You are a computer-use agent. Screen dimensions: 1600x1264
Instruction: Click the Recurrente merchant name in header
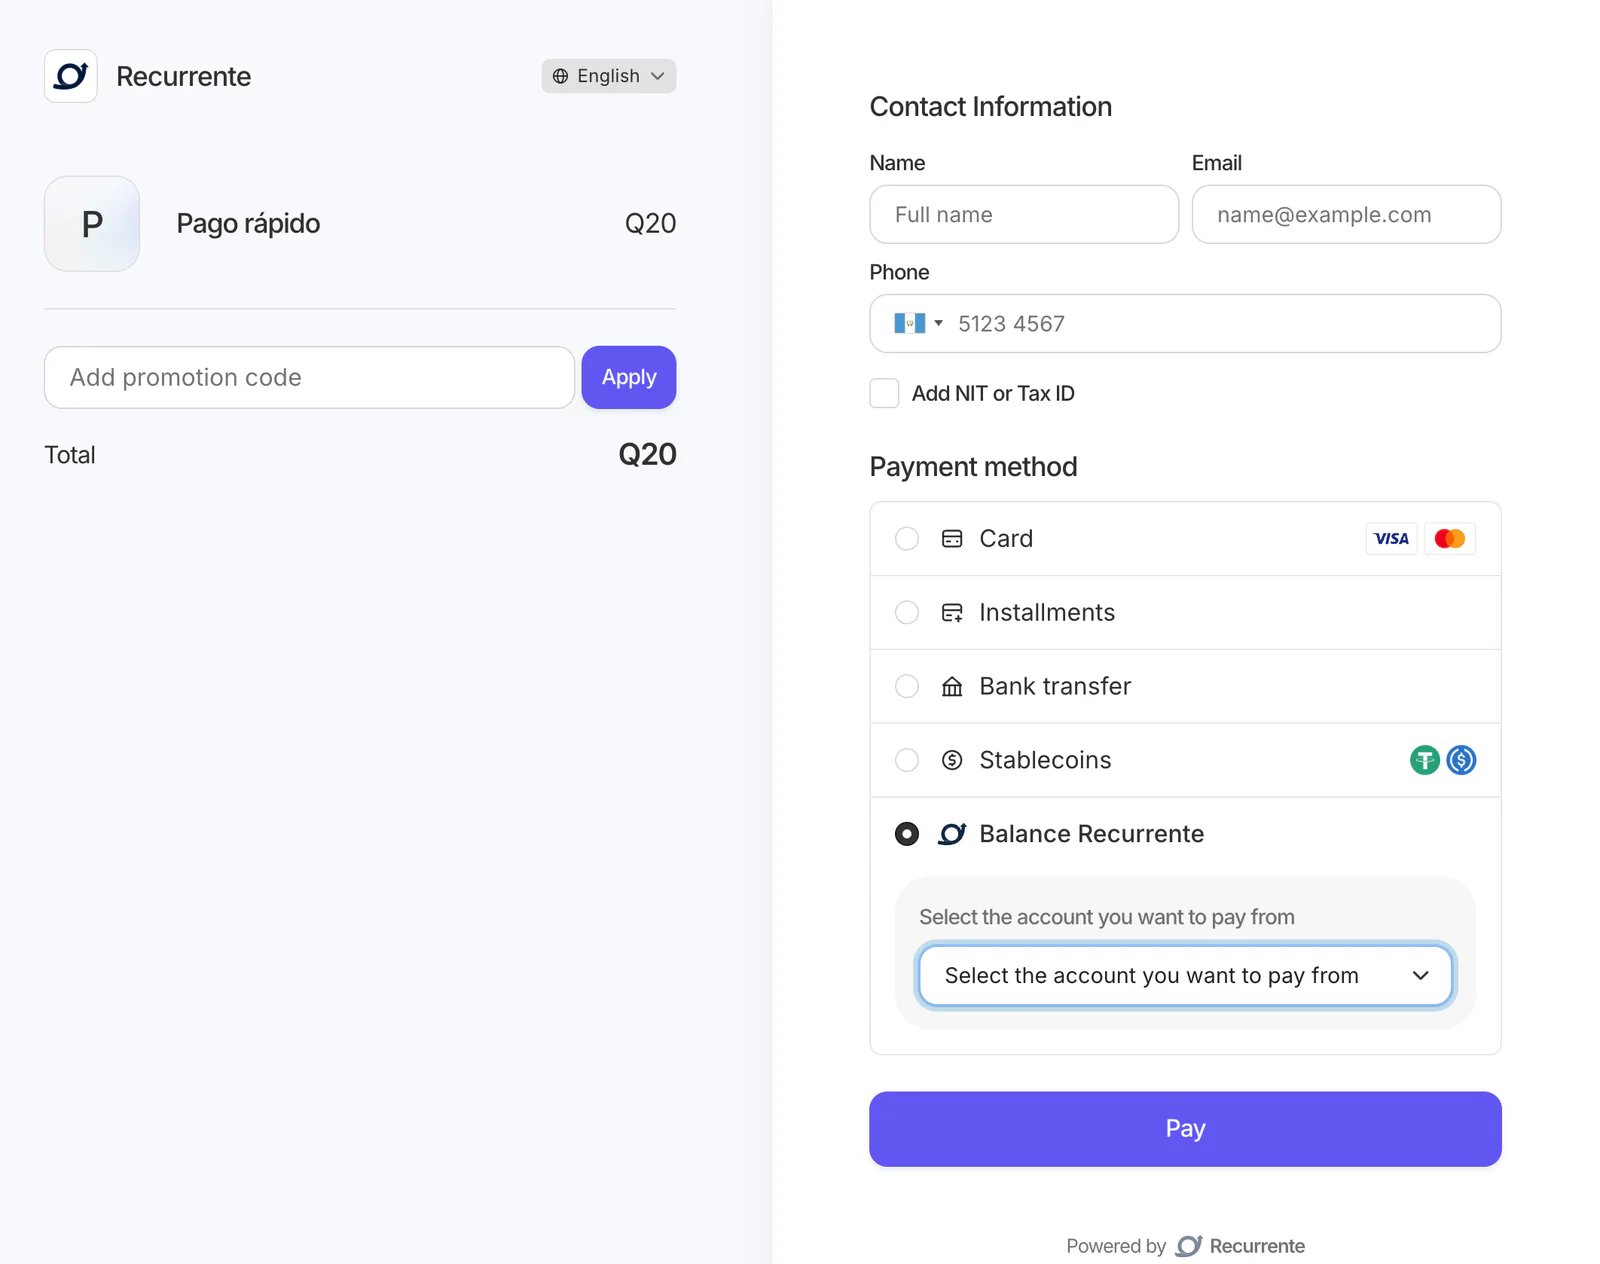click(x=183, y=76)
